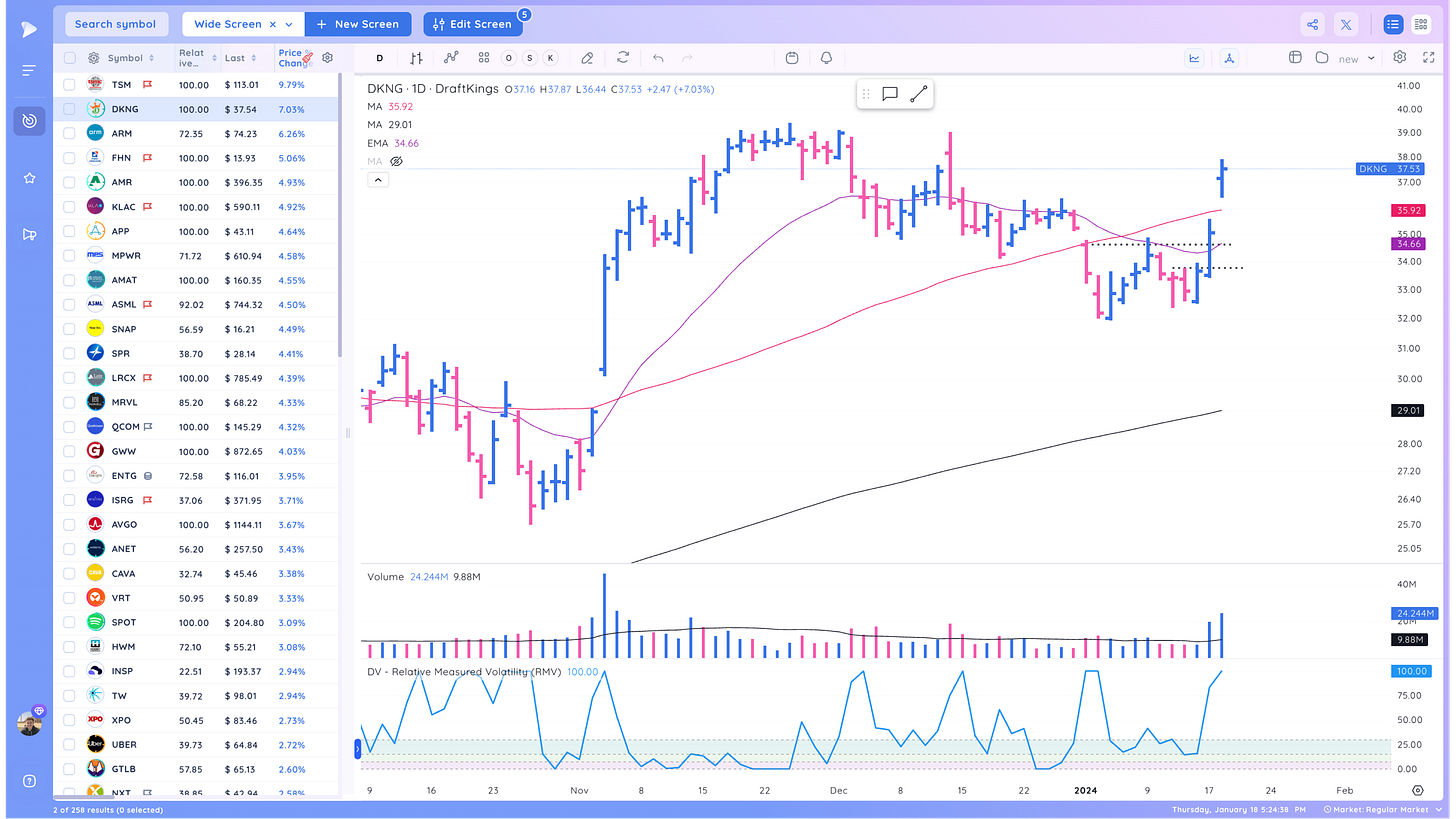Image resolution: width=1456 pixels, height=819 pixels.
Task: Open chart settings gear icon
Action: coord(1400,57)
